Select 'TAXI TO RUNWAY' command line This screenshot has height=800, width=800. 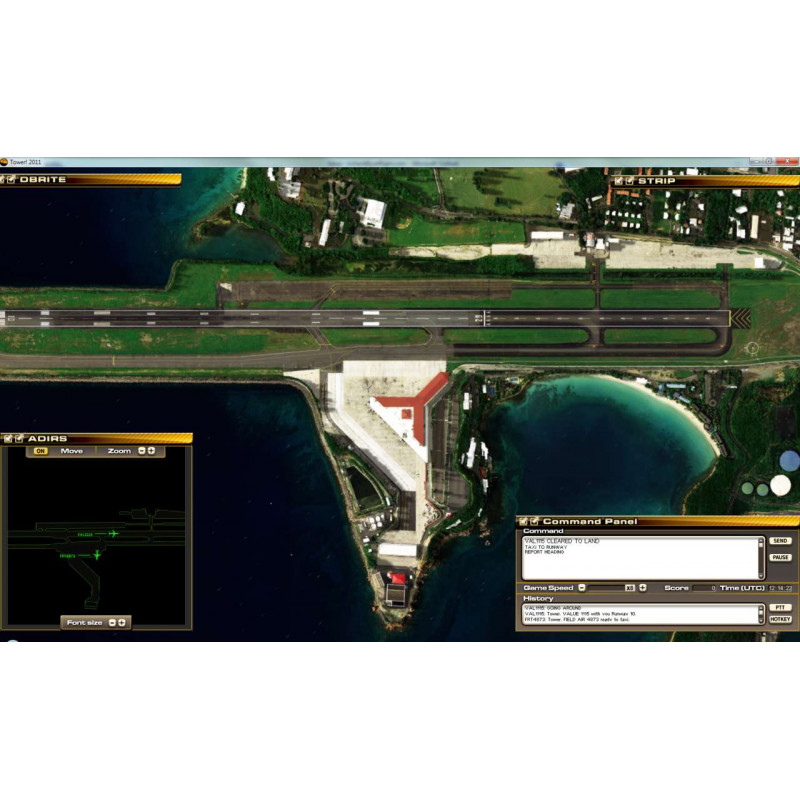click(x=545, y=547)
